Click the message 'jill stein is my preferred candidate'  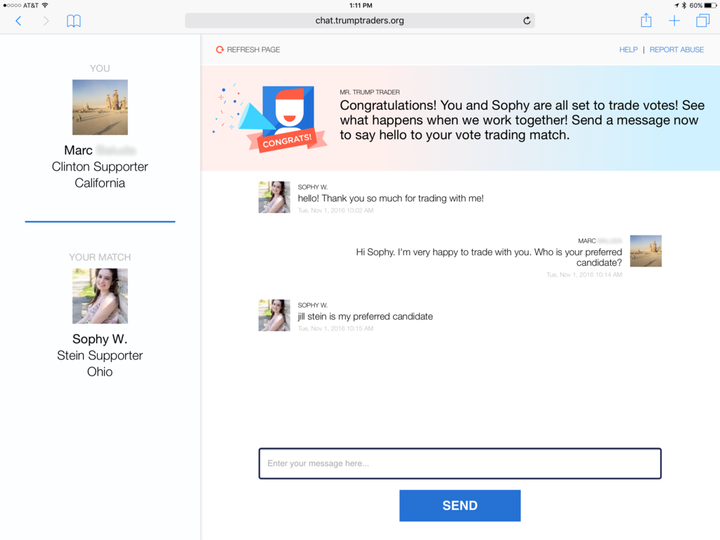click(x=365, y=316)
